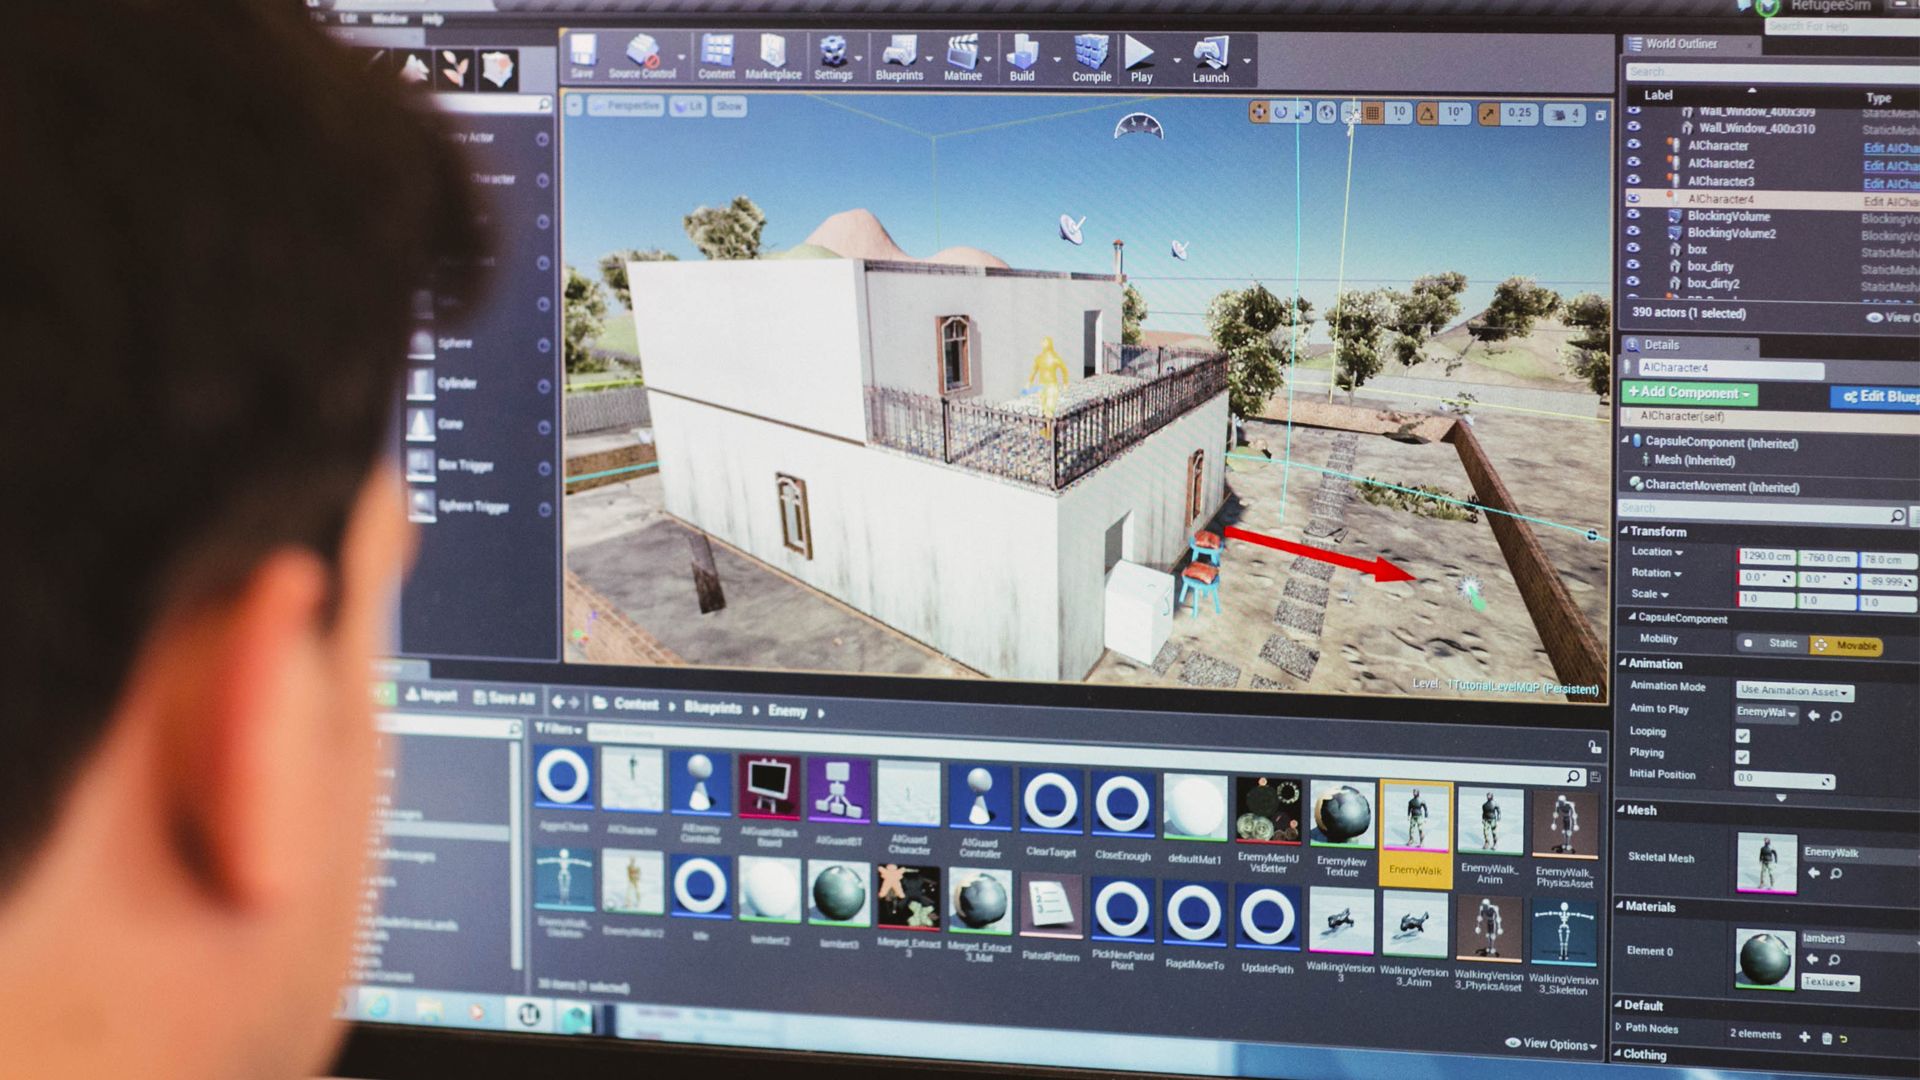Select Blueprints in the content path
This screenshot has width=1920, height=1080.
click(x=712, y=708)
